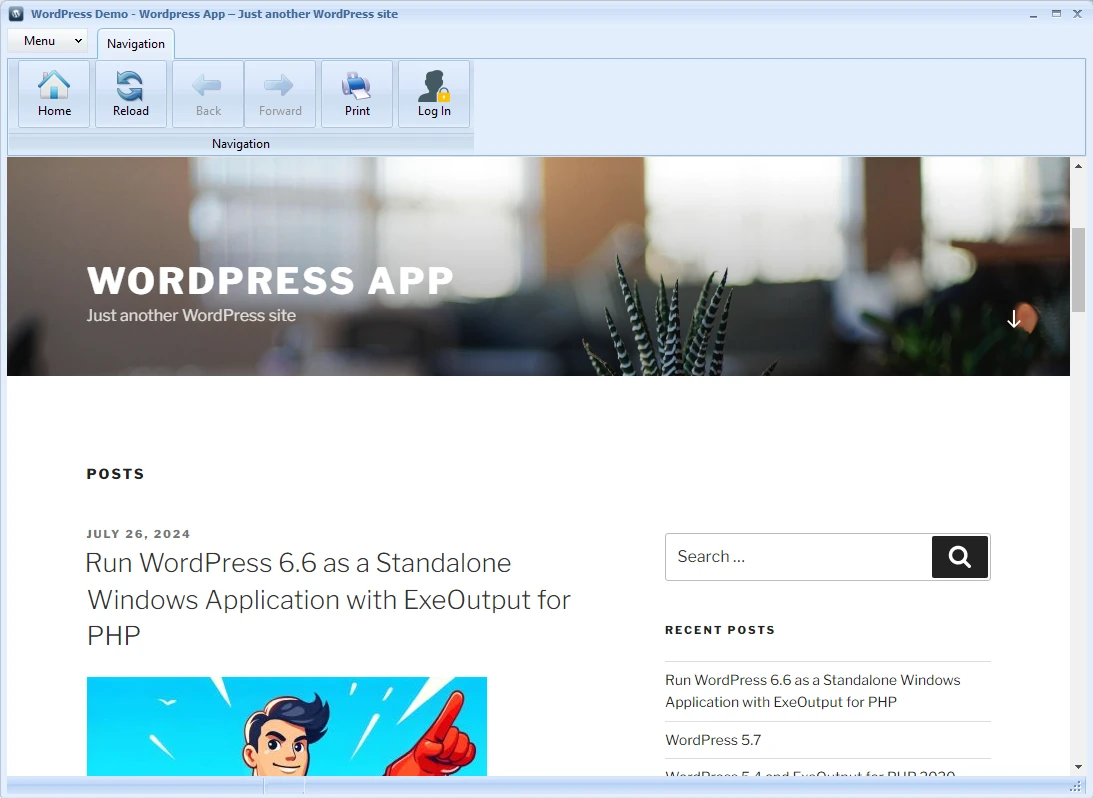
Task: Open the WordPress 5.7 recent post
Action: click(713, 740)
